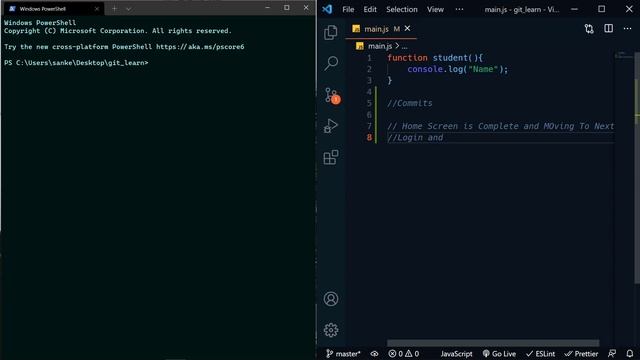This screenshot has width=640, height=360.
Task: Split the editor to the right
Action: [x=609, y=29]
